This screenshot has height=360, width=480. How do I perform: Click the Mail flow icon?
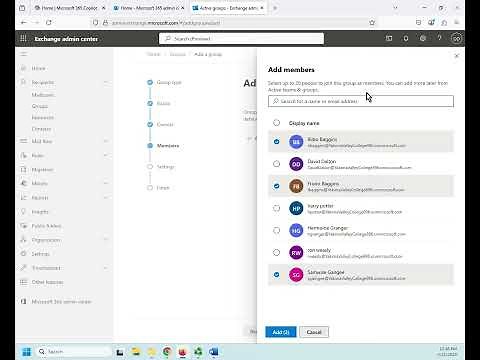pos(23,141)
